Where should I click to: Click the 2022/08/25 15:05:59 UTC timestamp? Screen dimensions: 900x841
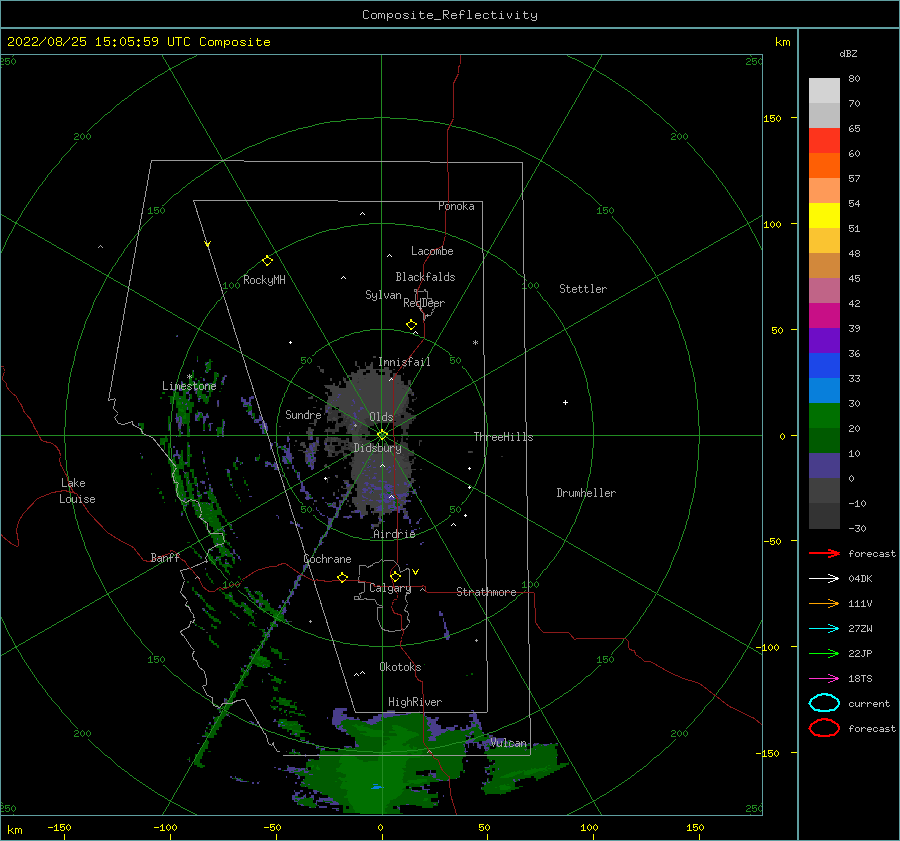139,42
